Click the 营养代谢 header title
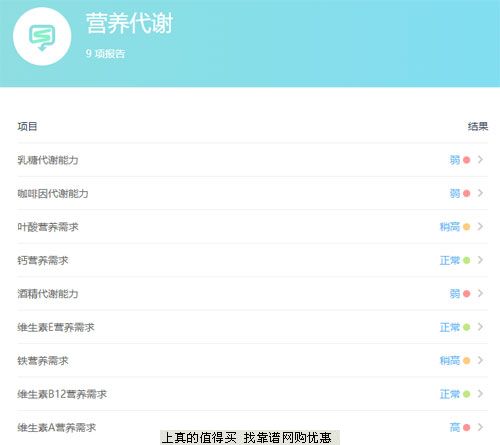 pos(129,23)
